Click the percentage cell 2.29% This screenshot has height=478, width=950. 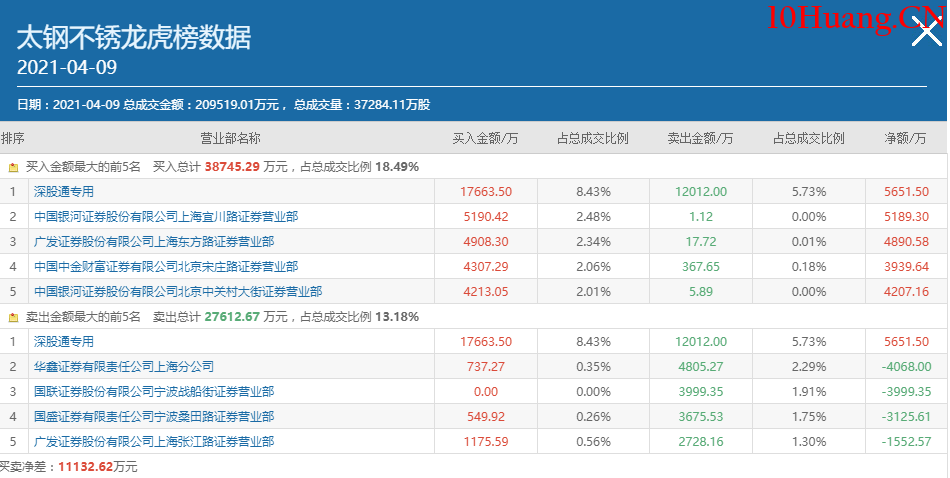(x=809, y=367)
